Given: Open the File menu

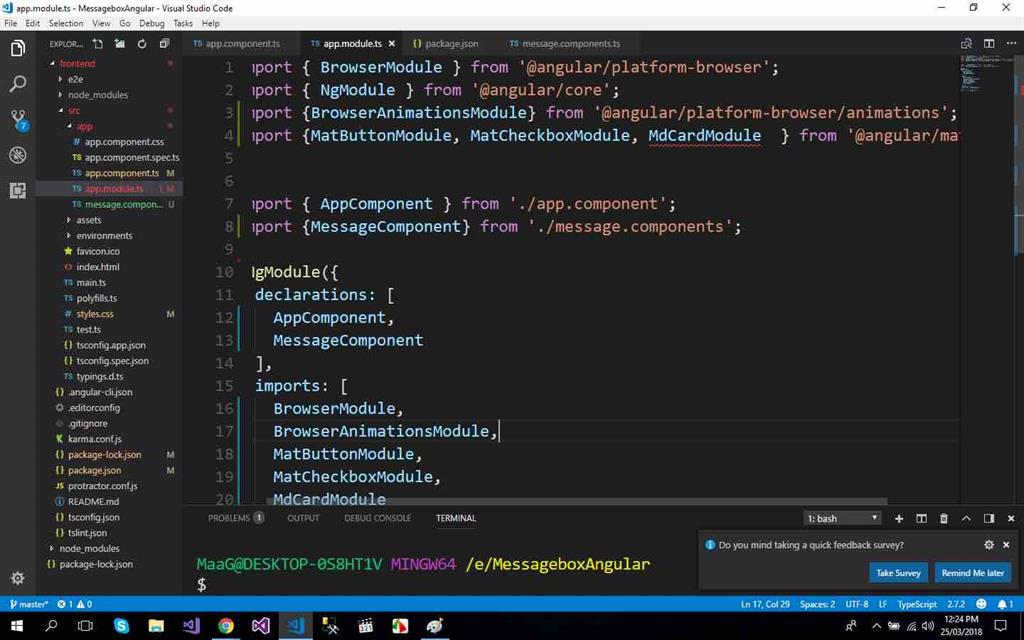Looking at the screenshot, I should [10, 23].
